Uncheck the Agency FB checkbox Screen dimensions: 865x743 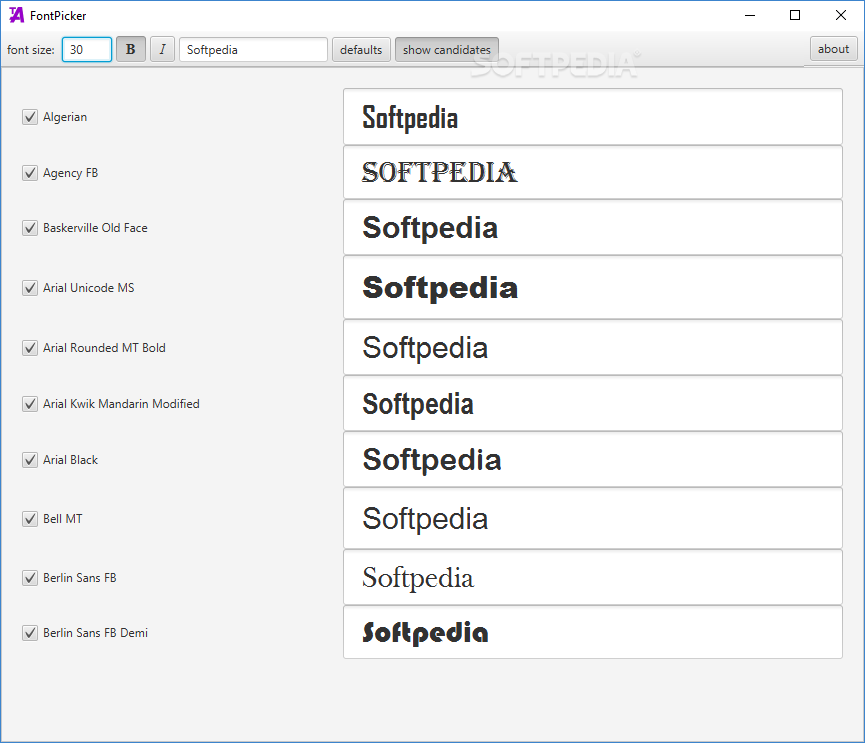(30, 173)
